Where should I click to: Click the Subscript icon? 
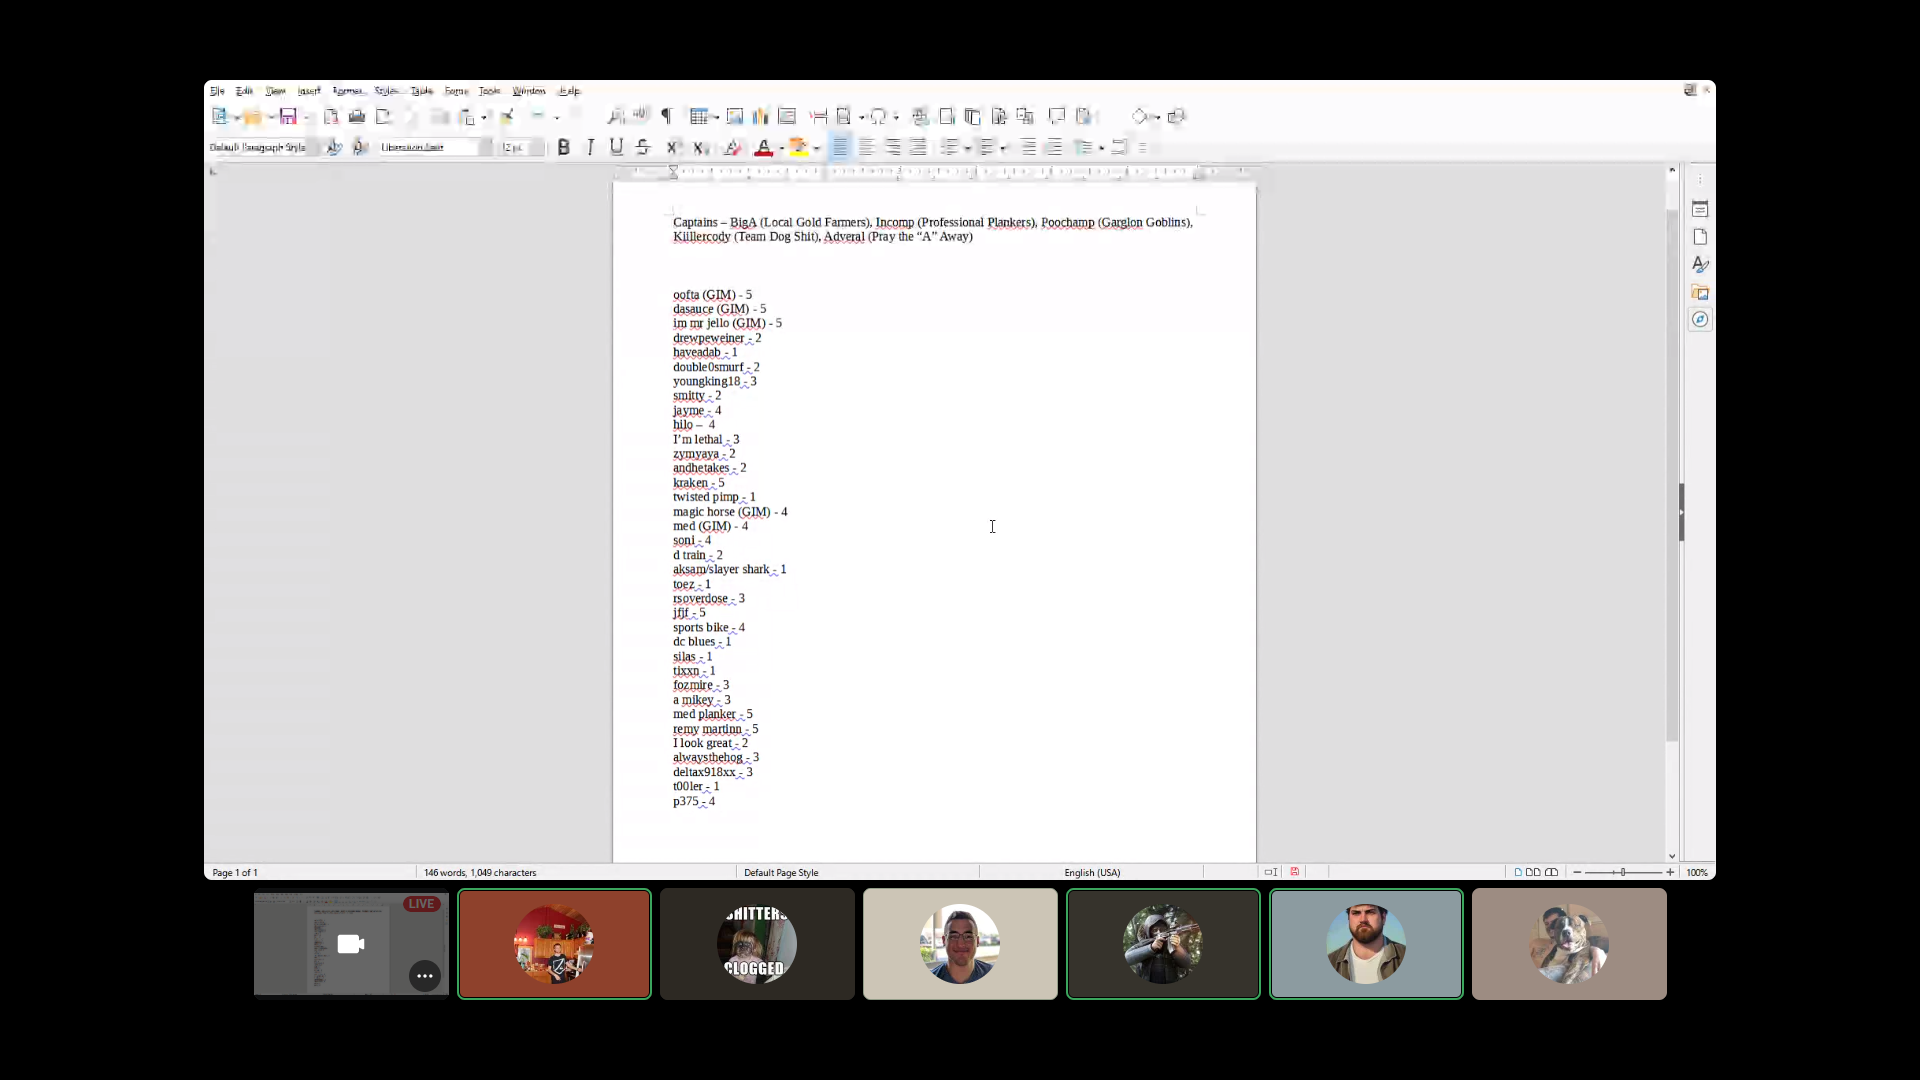coord(700,147)
